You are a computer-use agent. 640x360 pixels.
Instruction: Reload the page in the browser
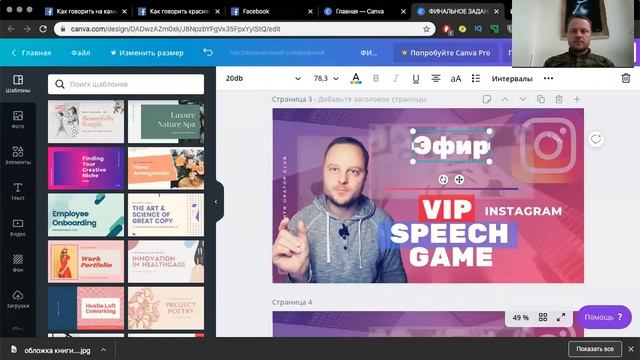(43, 29)
